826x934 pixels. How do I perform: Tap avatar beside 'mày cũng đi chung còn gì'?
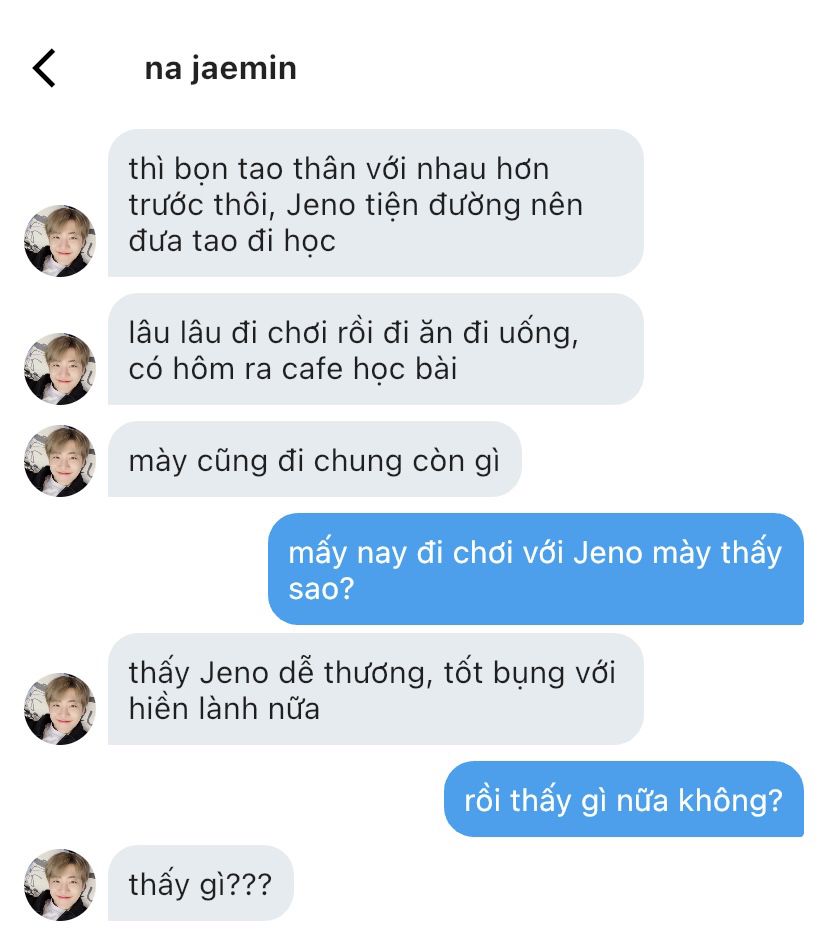60,460
